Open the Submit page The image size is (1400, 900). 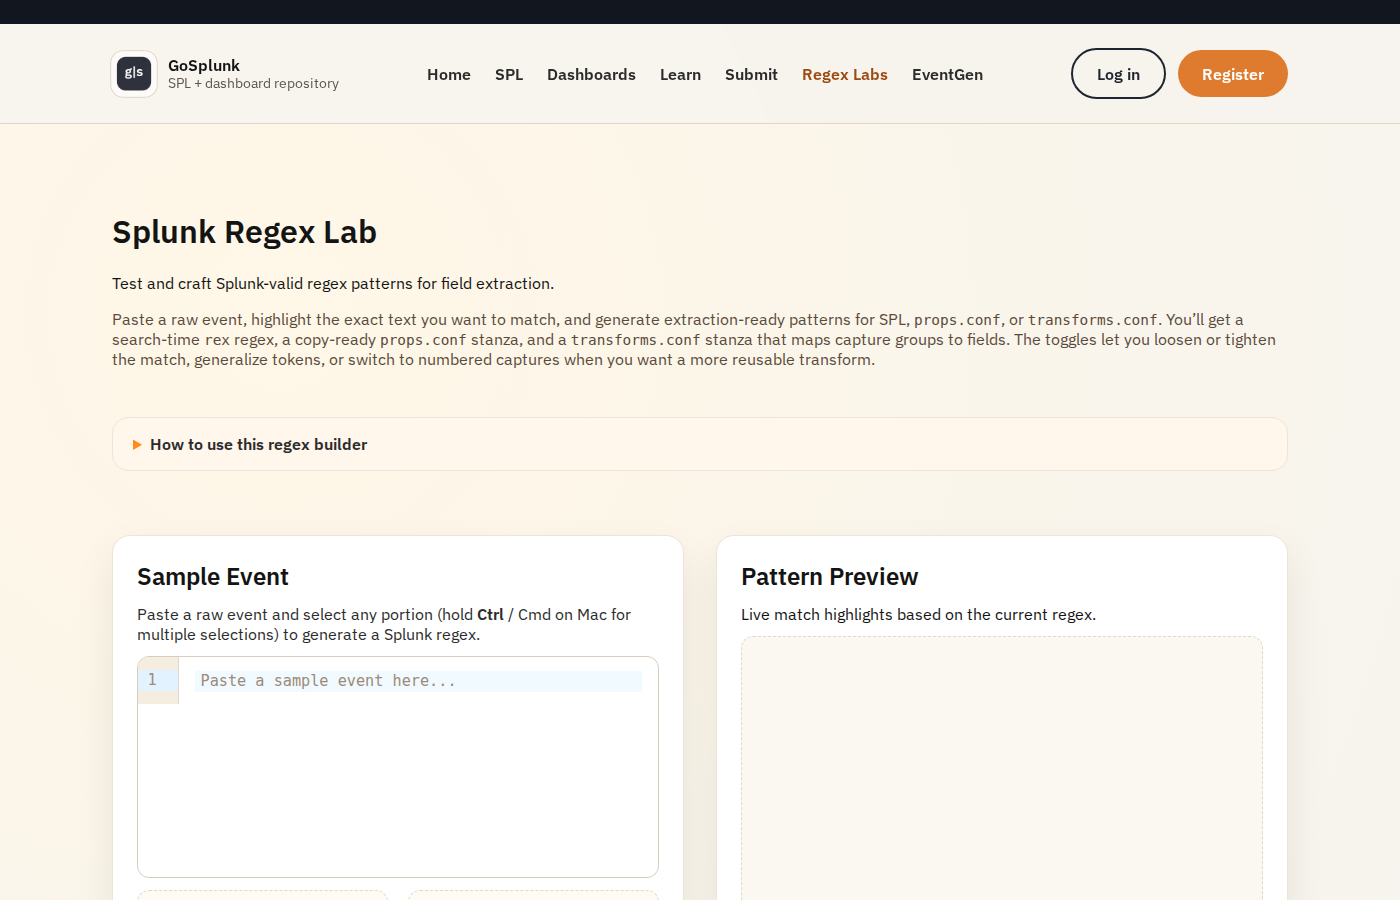pos(751,74)
